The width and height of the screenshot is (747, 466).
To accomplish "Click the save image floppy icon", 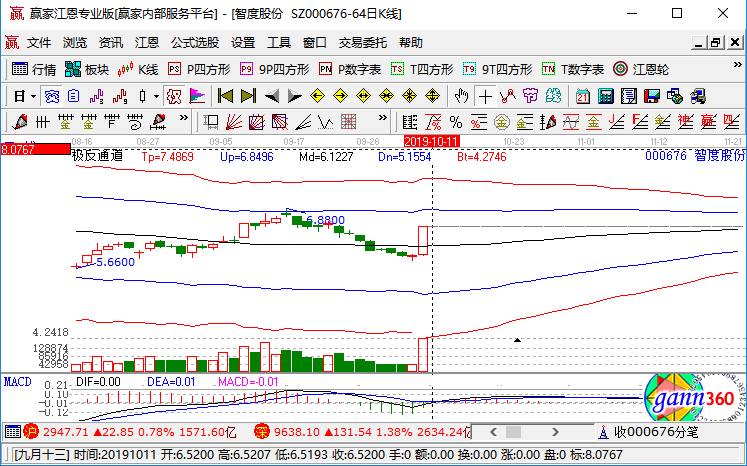I will tap(651, 96).
